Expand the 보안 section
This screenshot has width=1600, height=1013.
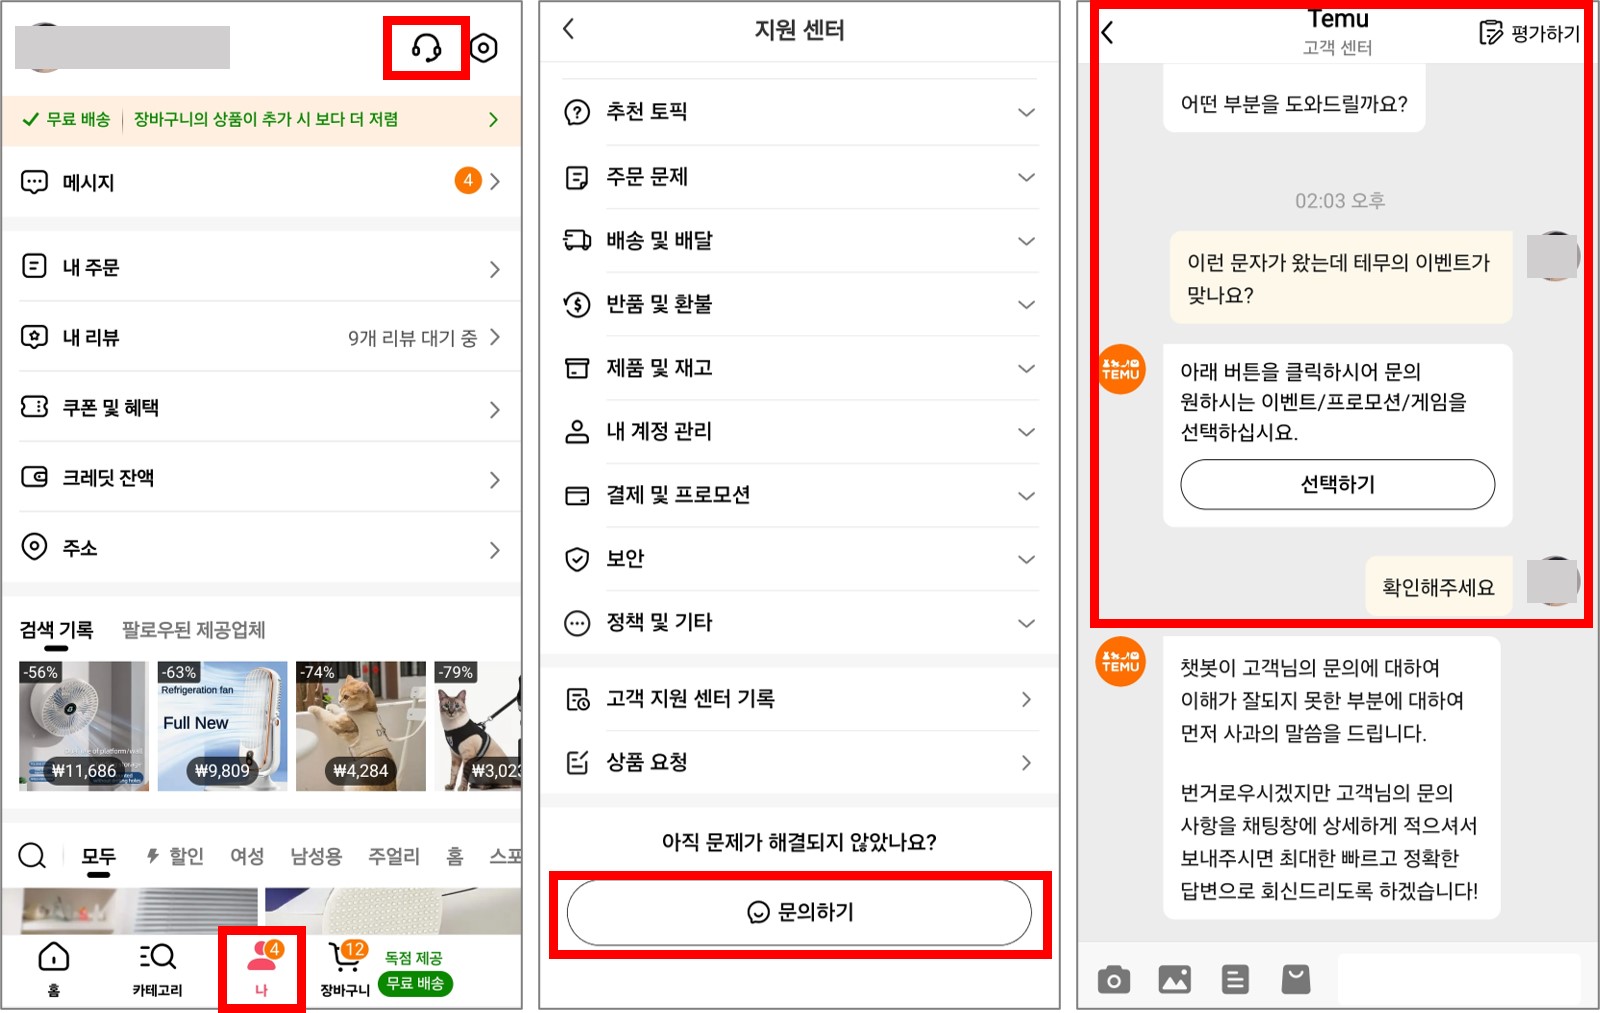800,559
